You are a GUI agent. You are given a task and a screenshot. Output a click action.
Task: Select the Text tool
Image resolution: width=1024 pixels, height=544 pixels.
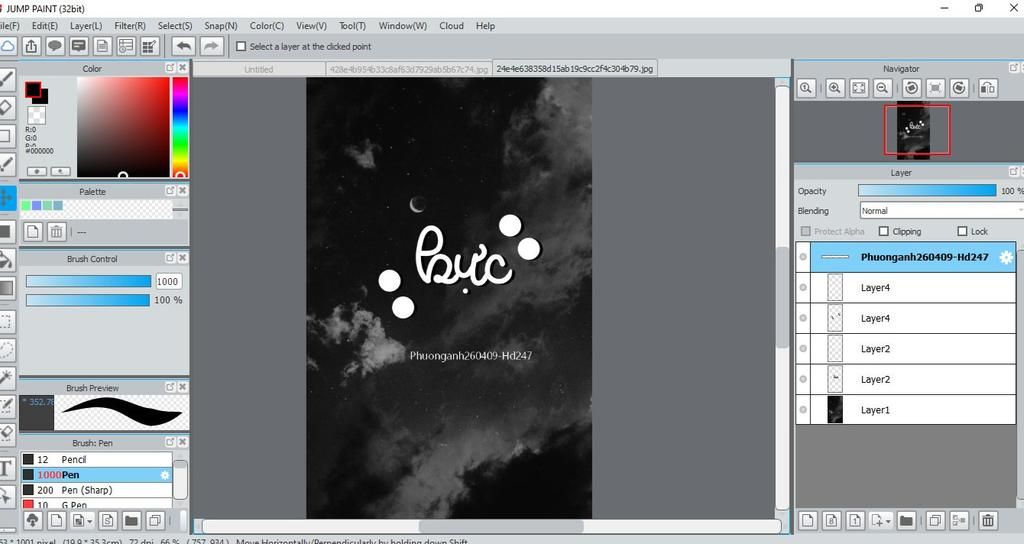[7, 468]
